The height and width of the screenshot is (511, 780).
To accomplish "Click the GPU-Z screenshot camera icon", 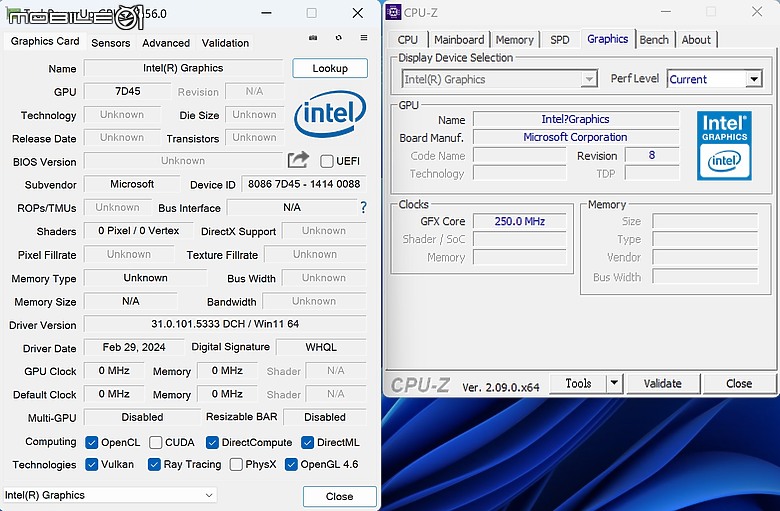I will [x=313, y=38].
